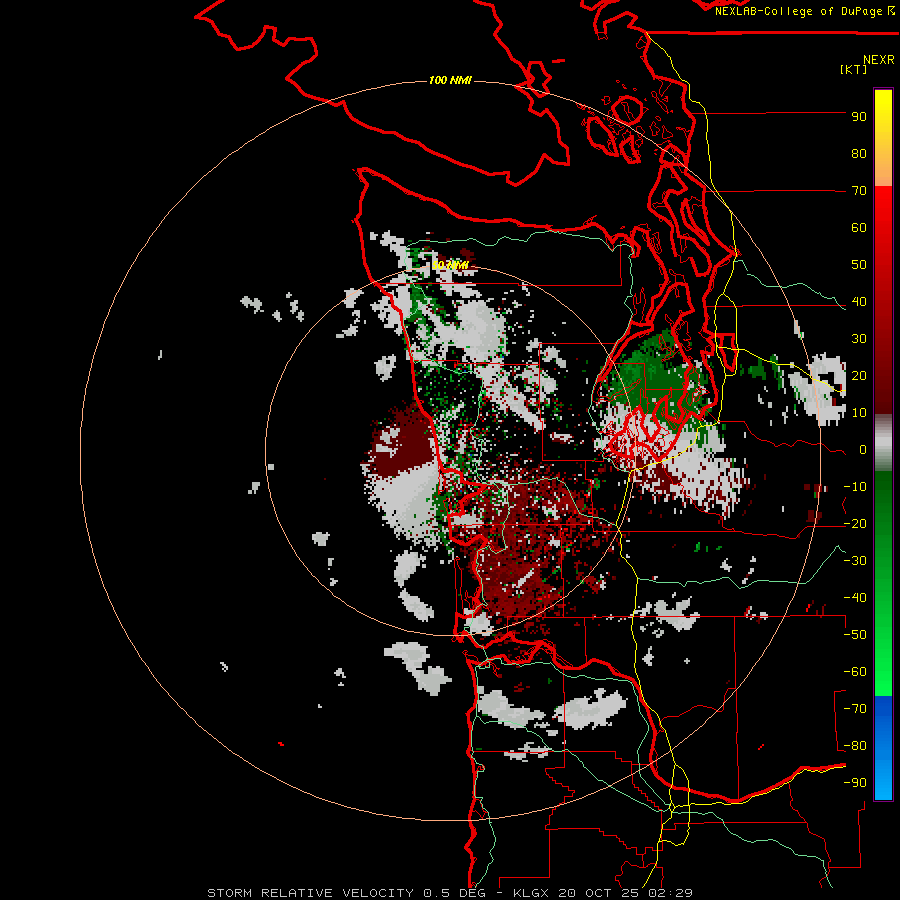
Task: Click the 0.5 DEG elevation text
Action: [x=454, y=893]
